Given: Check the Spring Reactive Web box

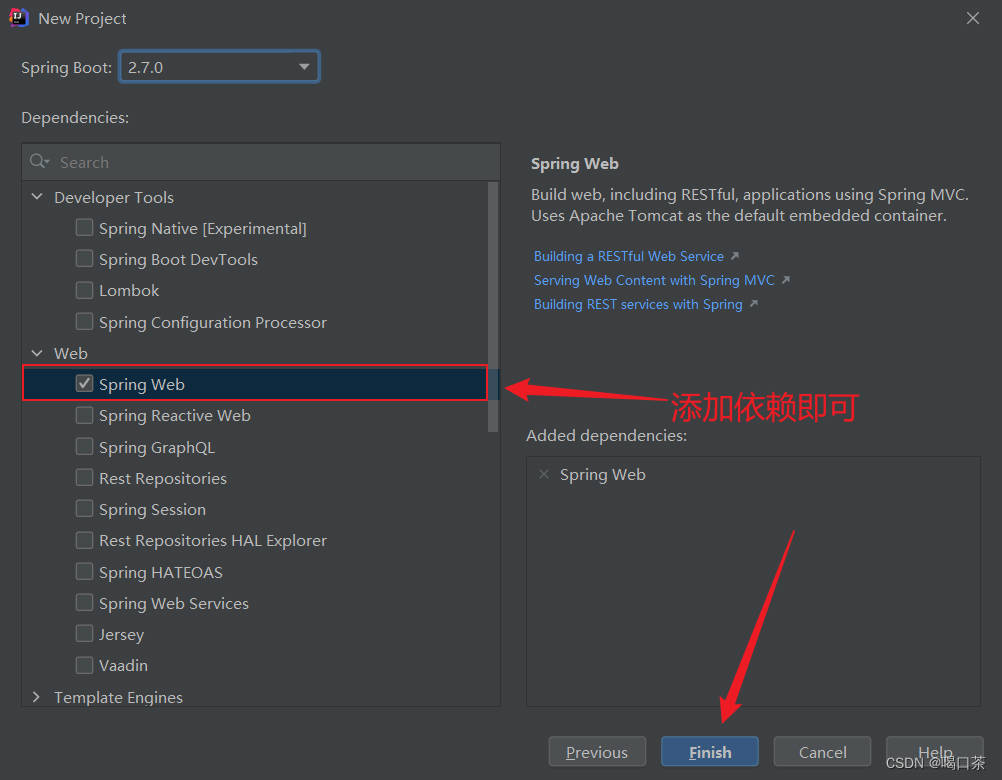Looking at the screenshot, I should [84, 415].
